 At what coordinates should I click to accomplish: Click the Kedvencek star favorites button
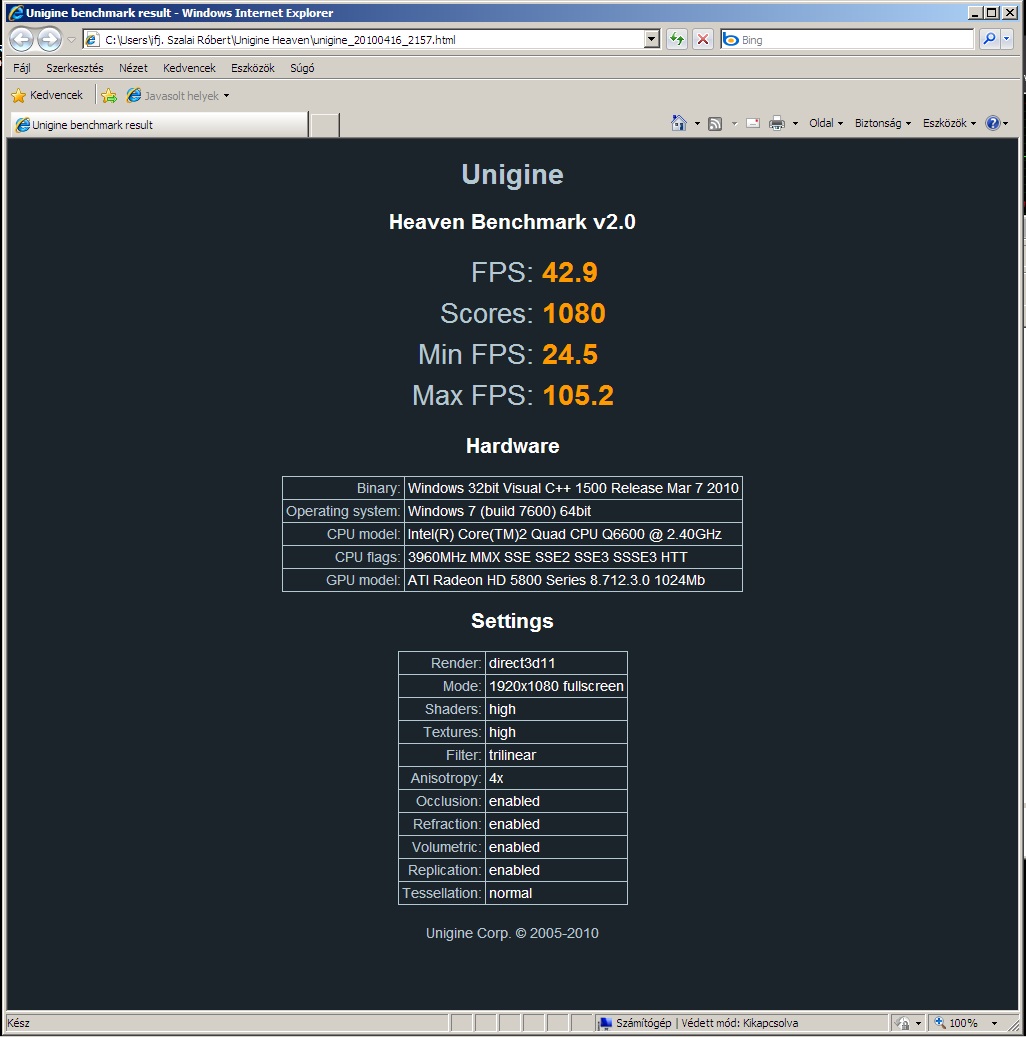[47, 95]
